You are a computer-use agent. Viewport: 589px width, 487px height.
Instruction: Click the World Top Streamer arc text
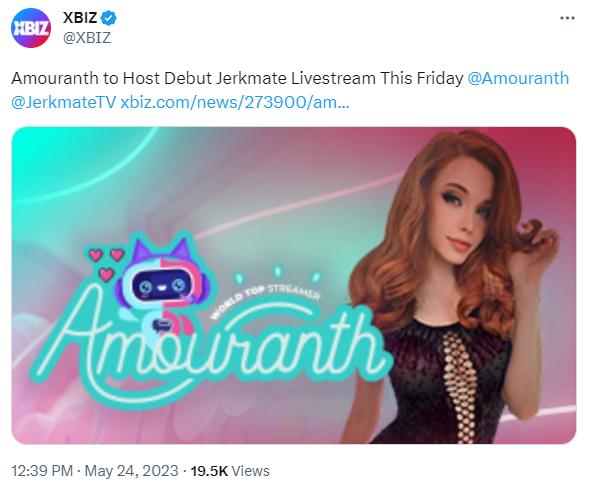(265, 299)
